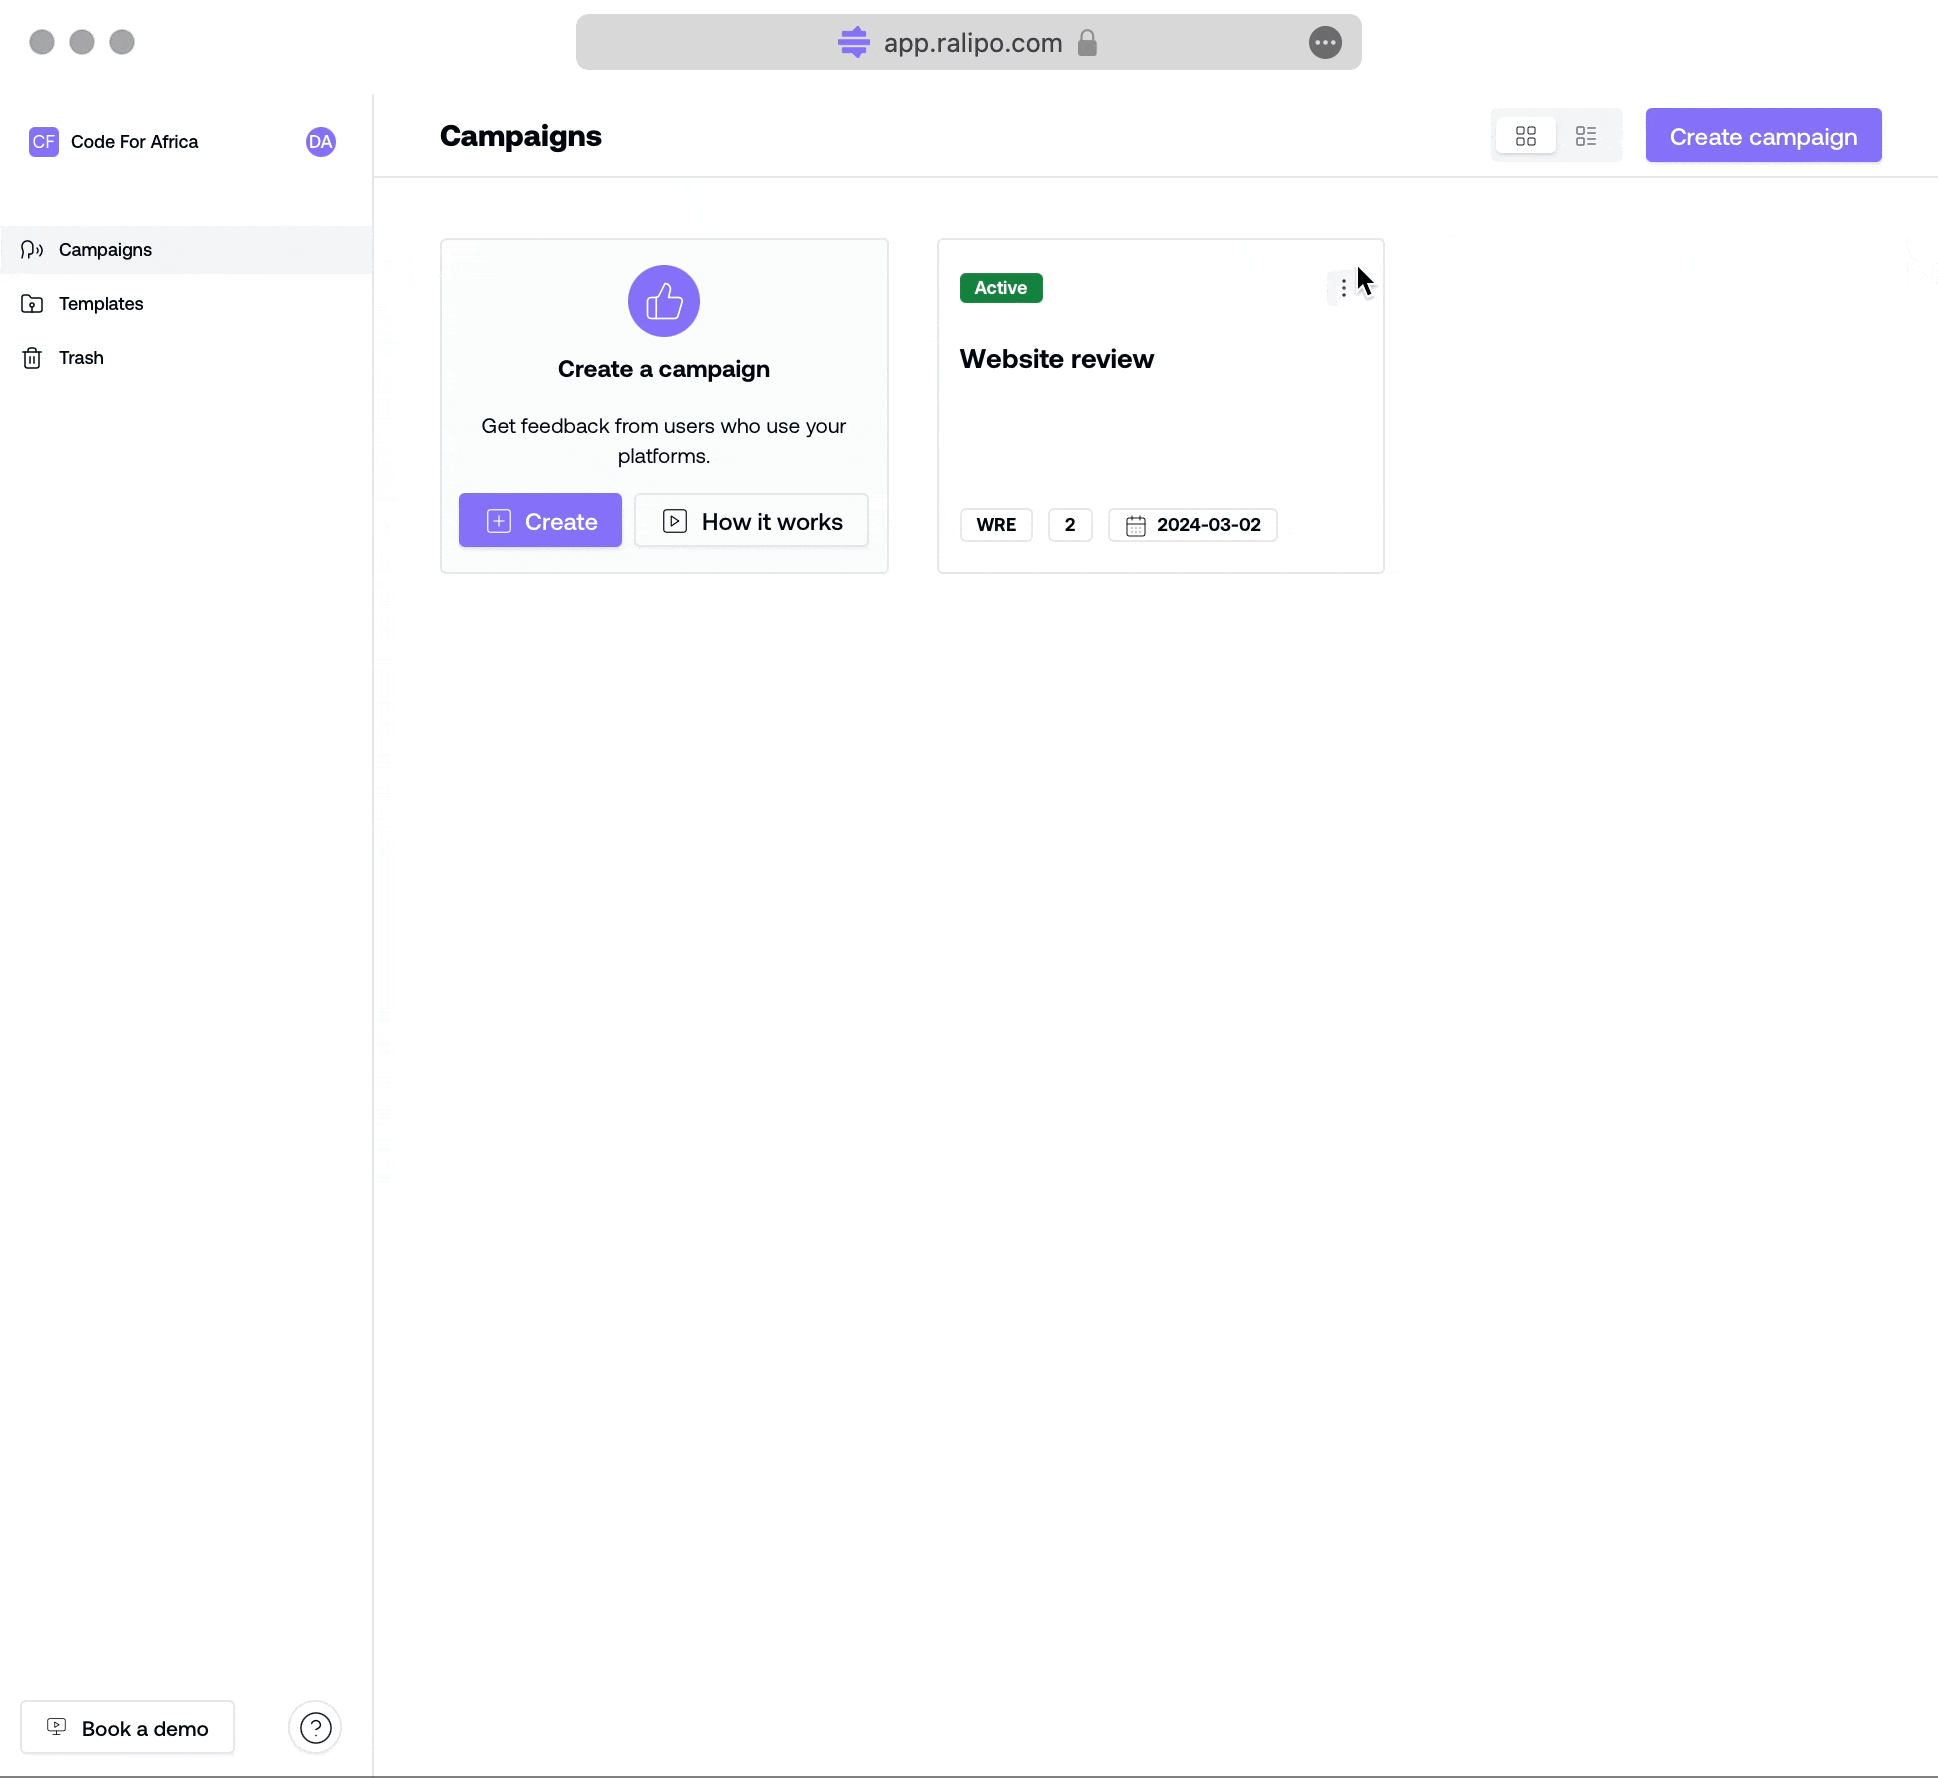
Task: Open Website review card options menu
Action: pos(1343,288)
